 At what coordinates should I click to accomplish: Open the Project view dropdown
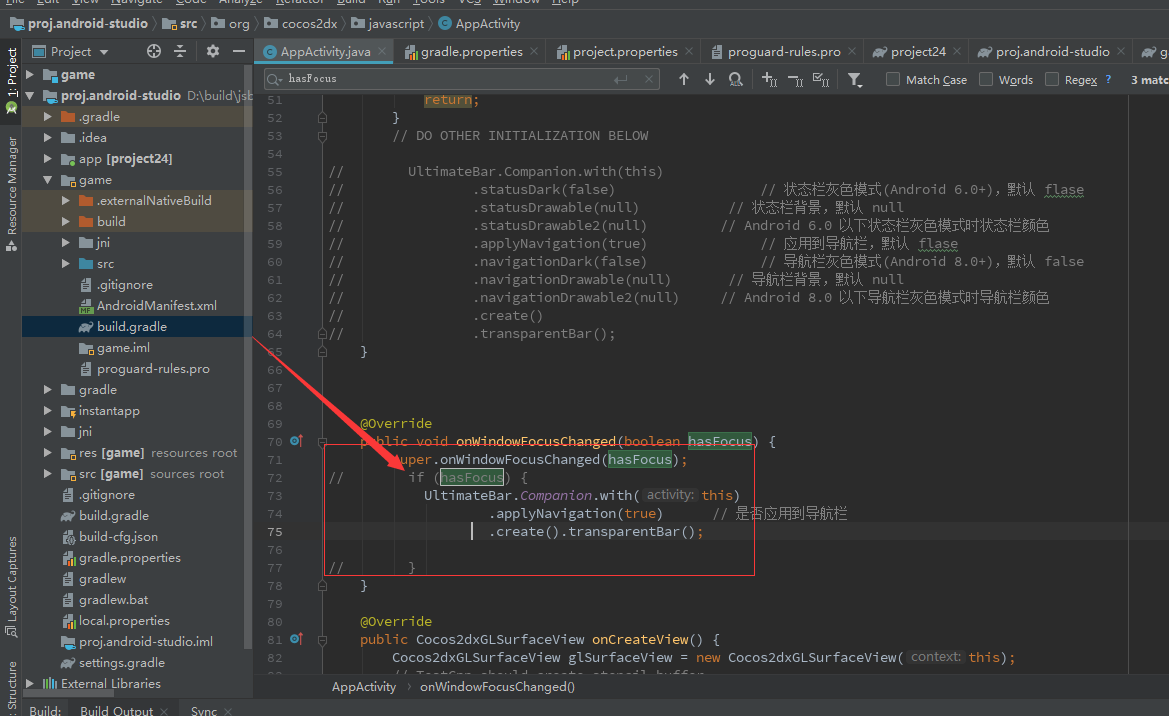click(x=78, y=51)
